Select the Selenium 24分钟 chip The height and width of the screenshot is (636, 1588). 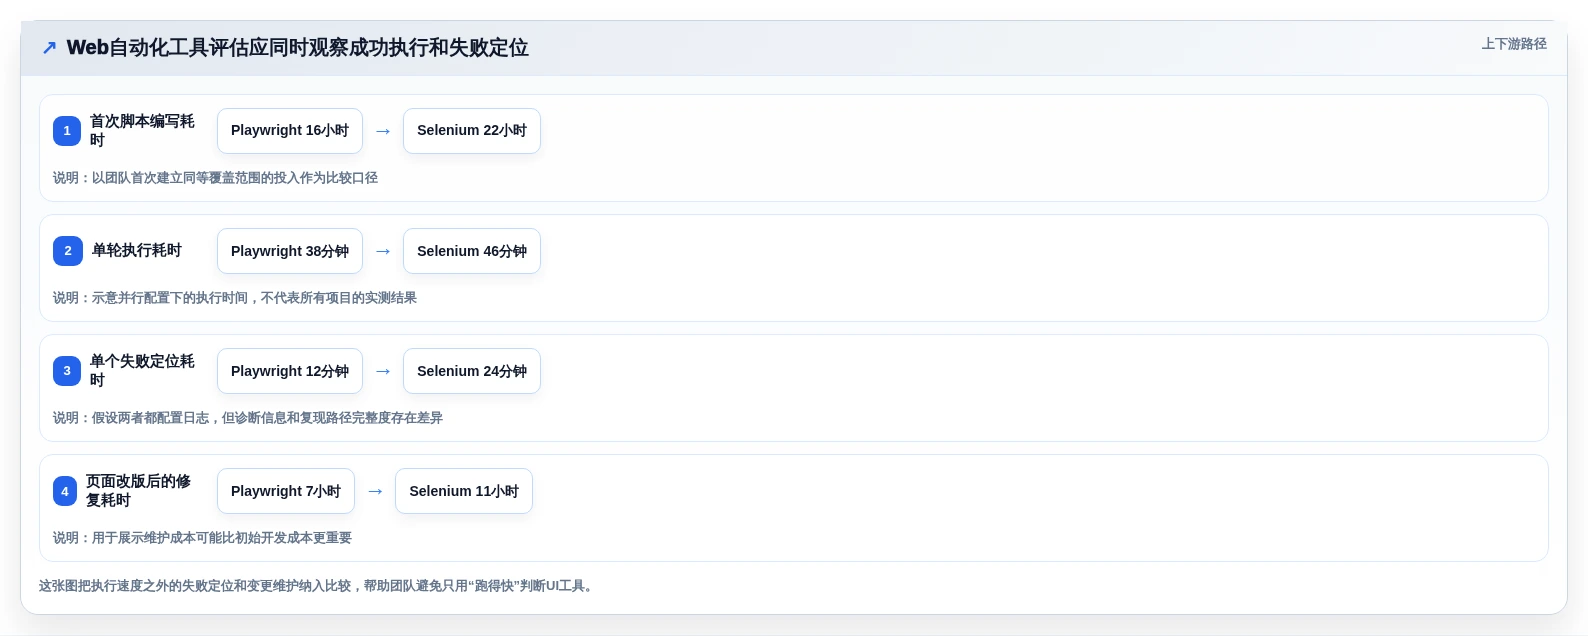[472, 371]
